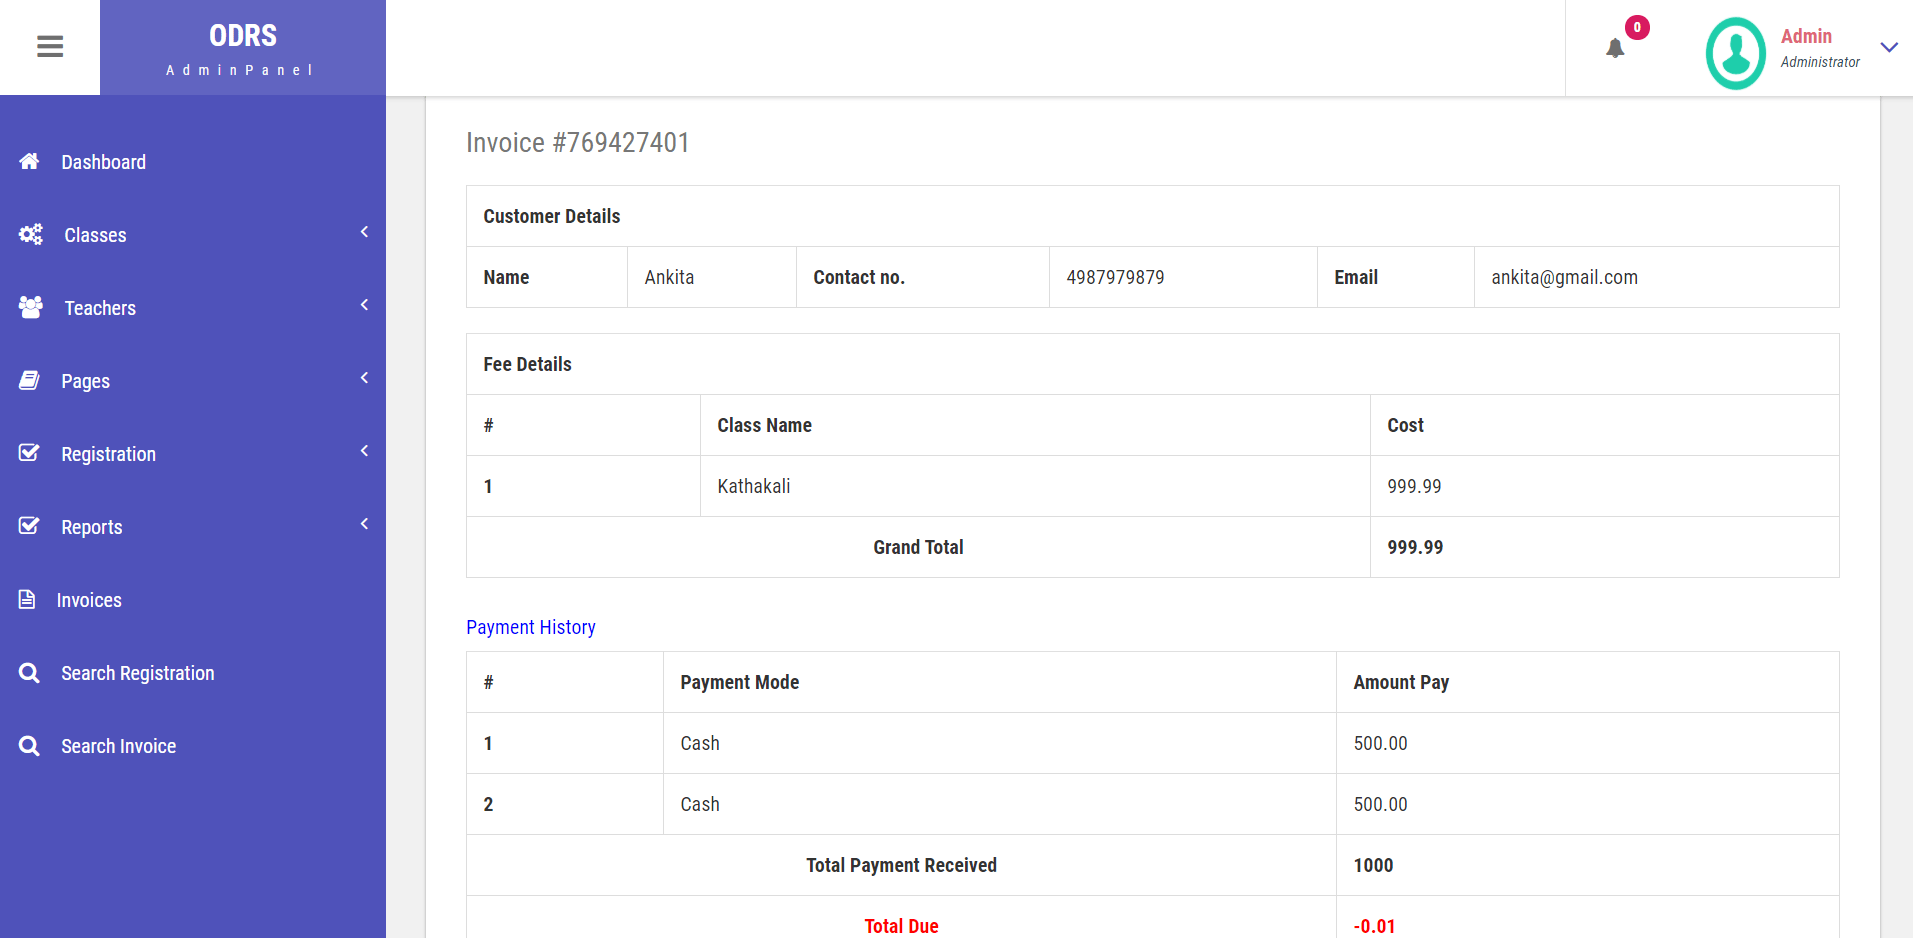This screenshot has height=938, width=1913.
Task: Click the notification bell icon
Action: 1614,48
